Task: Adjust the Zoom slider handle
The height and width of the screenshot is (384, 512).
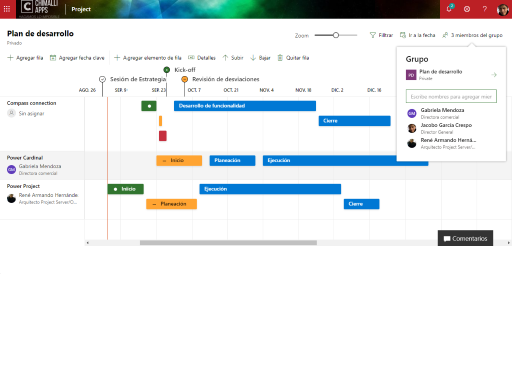Action: pos(336,35)
